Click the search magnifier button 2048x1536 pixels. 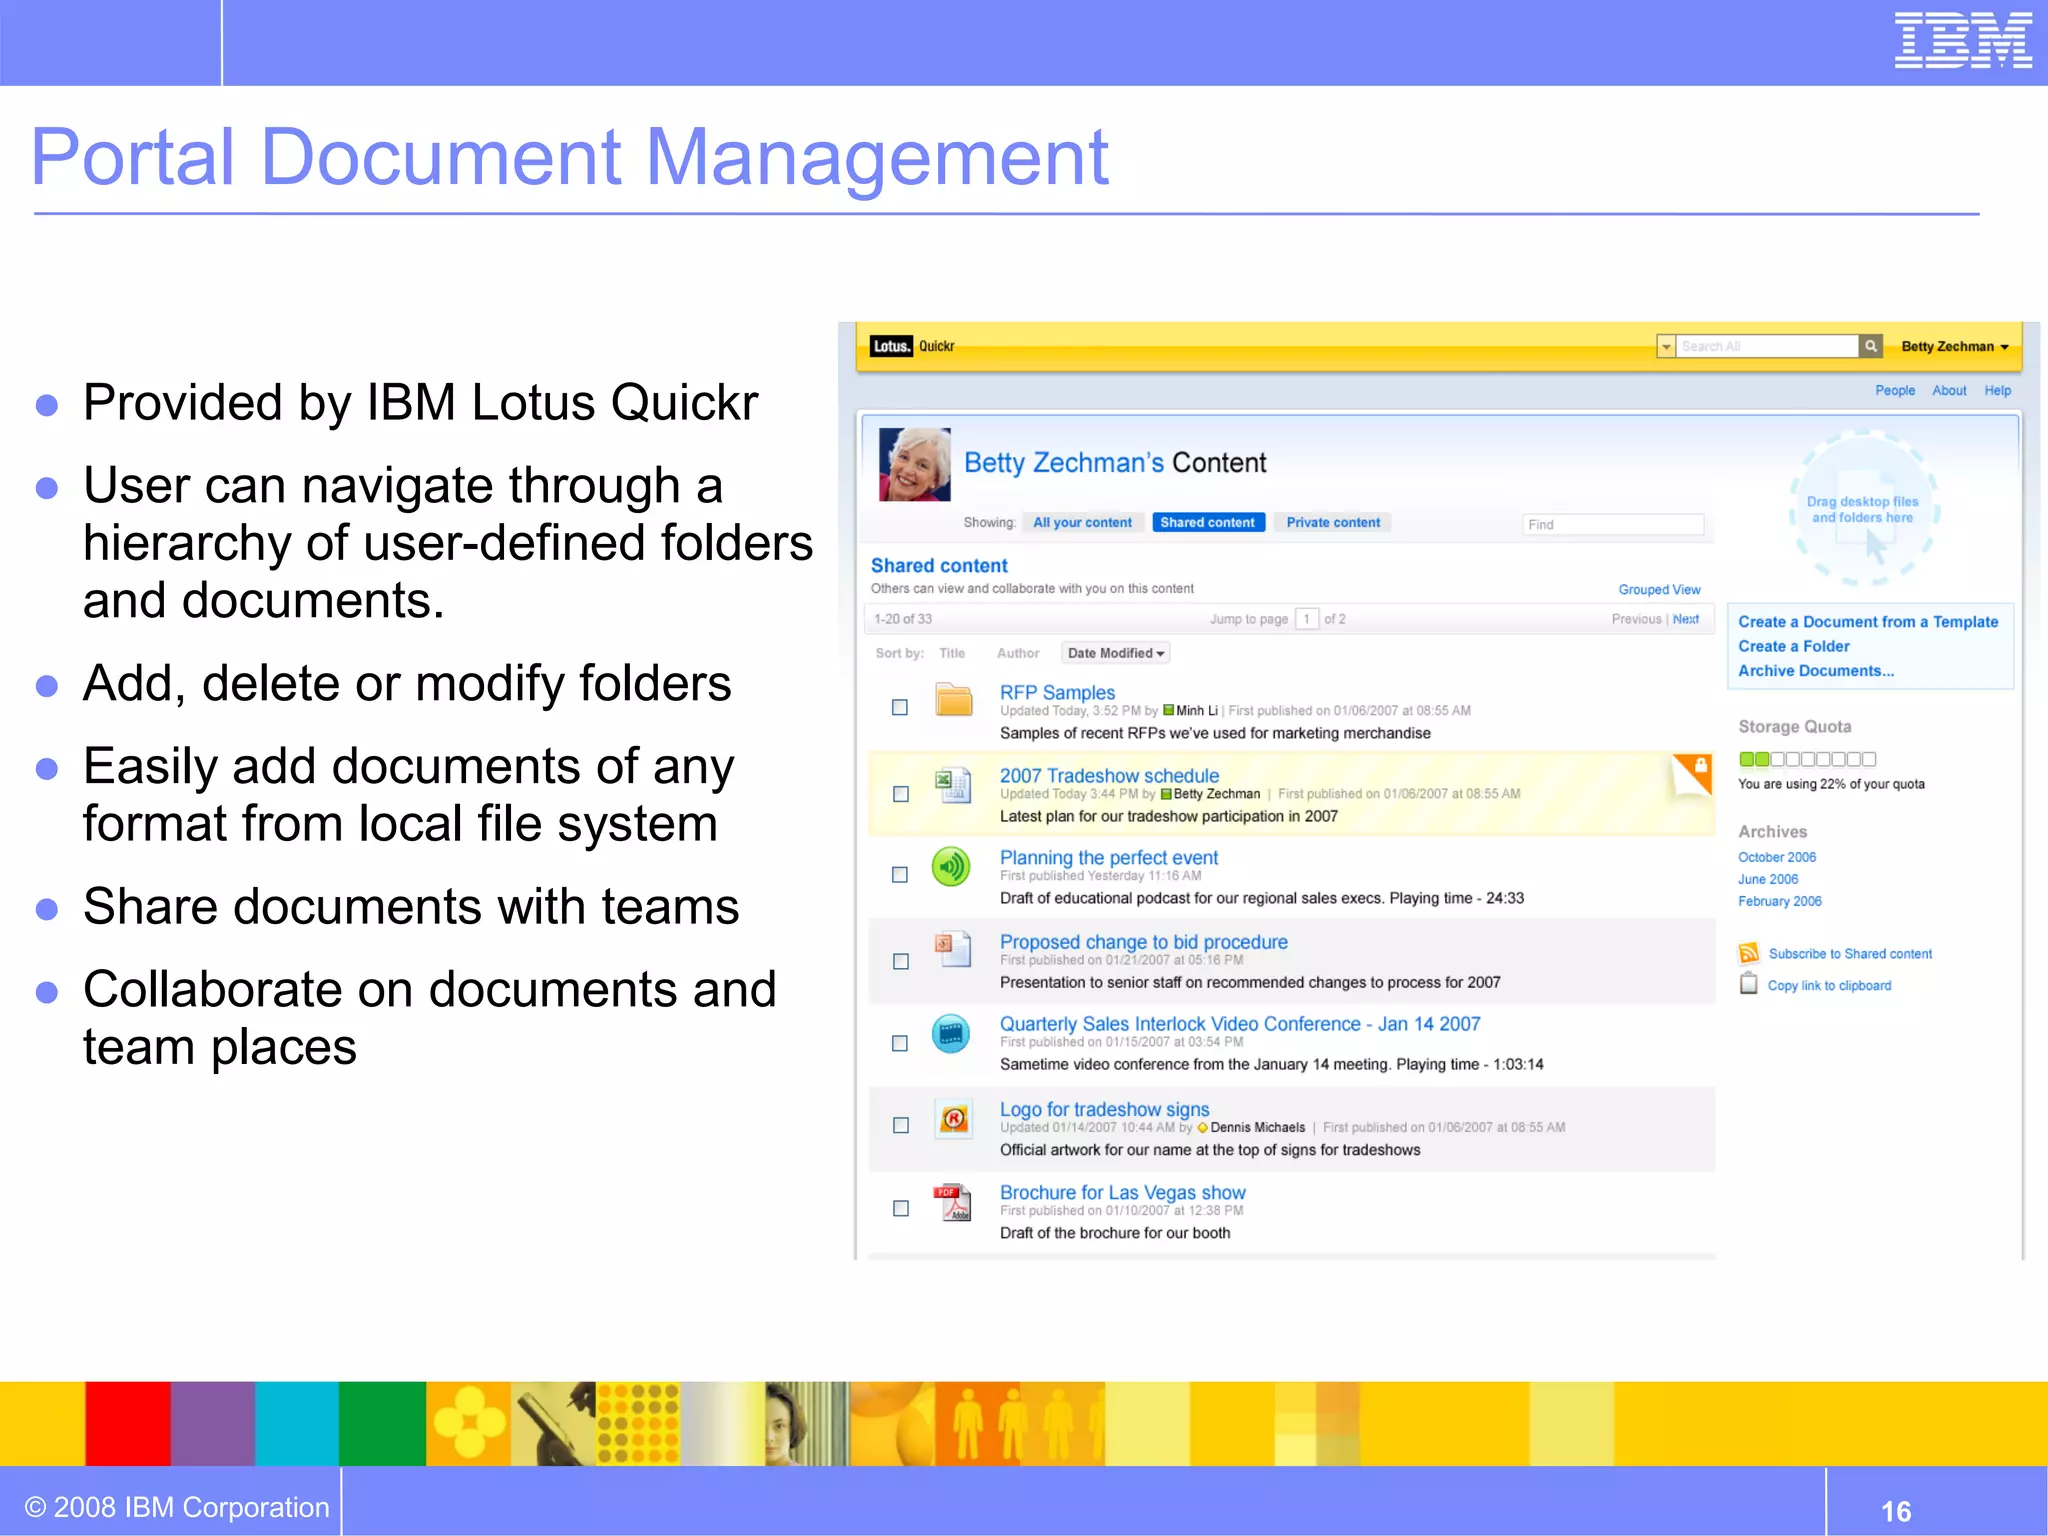[x=1870, y=346]
